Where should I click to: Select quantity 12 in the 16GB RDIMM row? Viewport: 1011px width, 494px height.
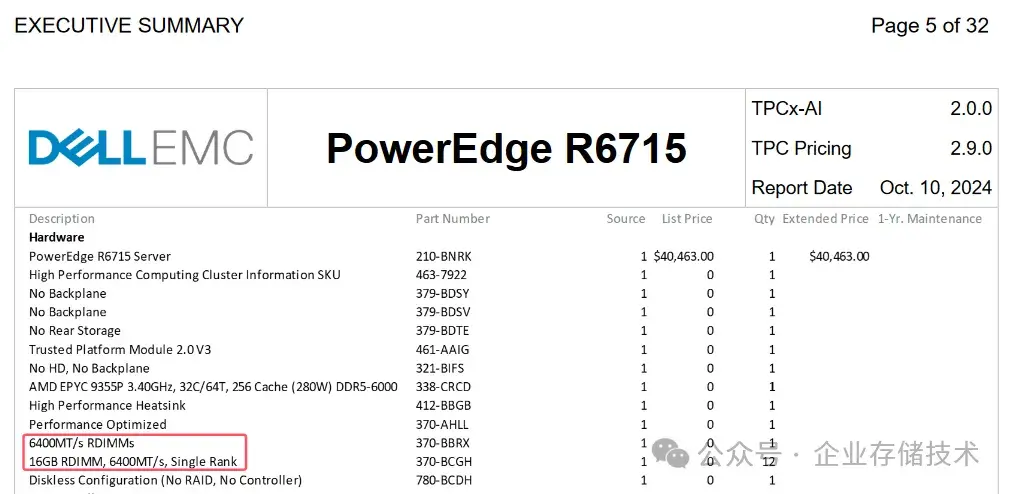tap(768, 462)
